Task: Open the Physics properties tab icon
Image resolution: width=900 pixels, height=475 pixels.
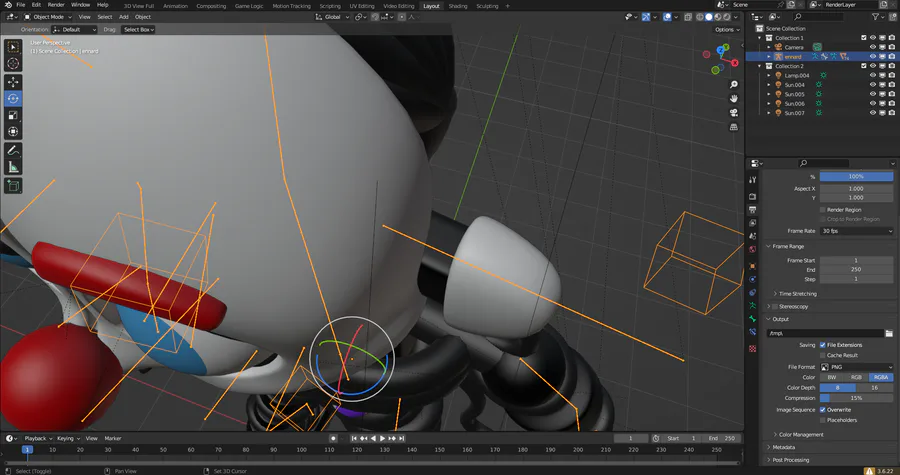Action: 752,279
